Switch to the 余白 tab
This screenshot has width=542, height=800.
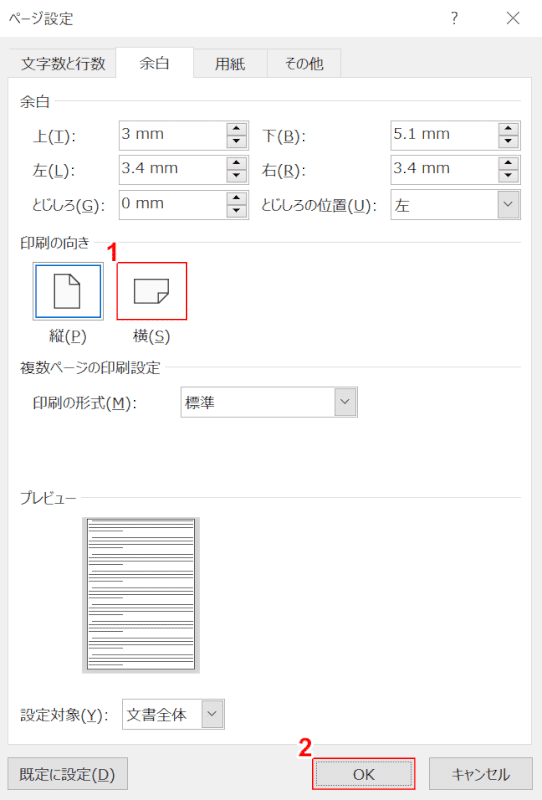154,63
